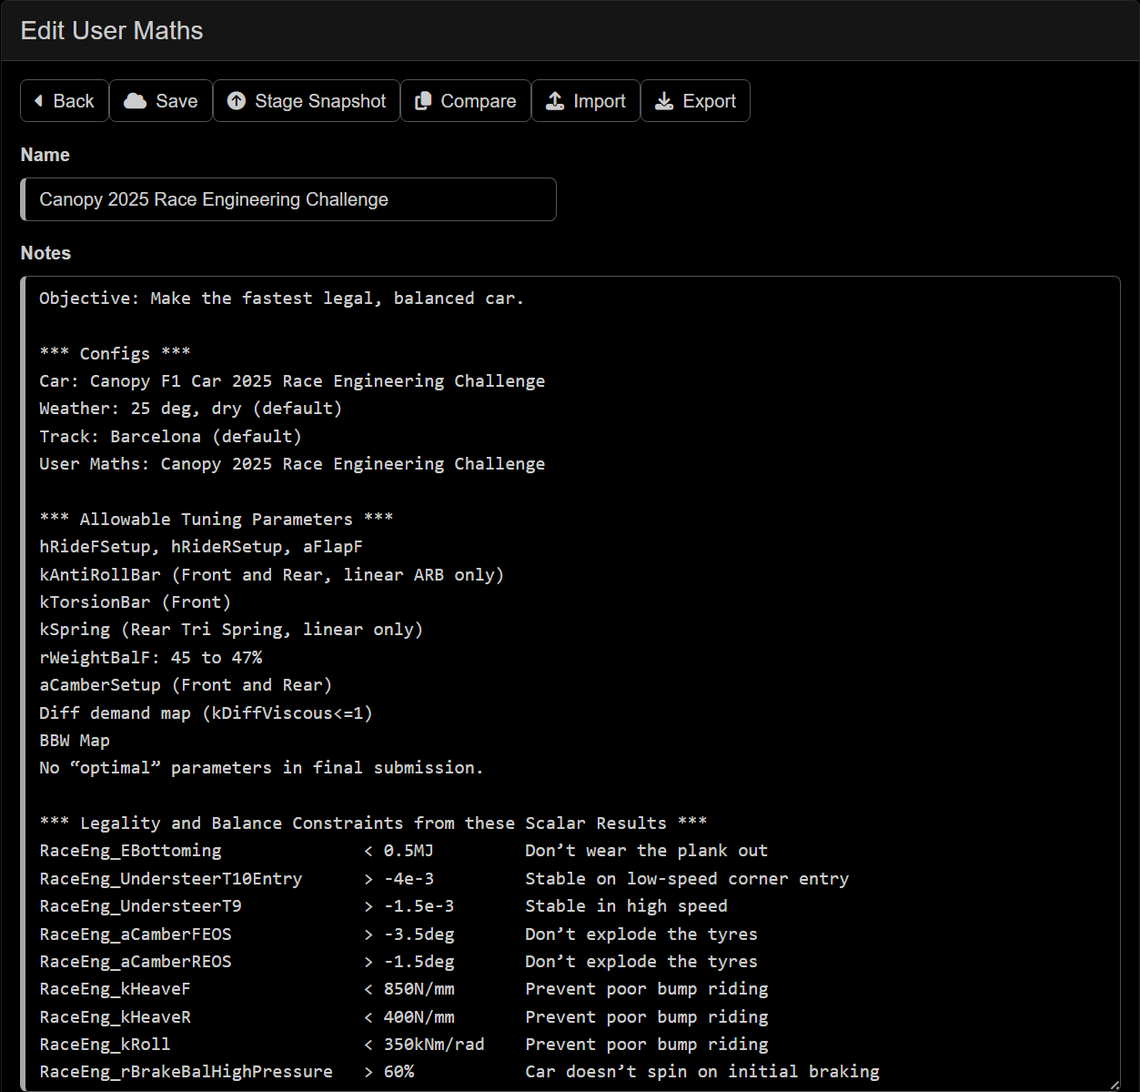Screen dimensions: 1140x1092
Task: Click the Save cloud icon
Action: coord(135,100)
